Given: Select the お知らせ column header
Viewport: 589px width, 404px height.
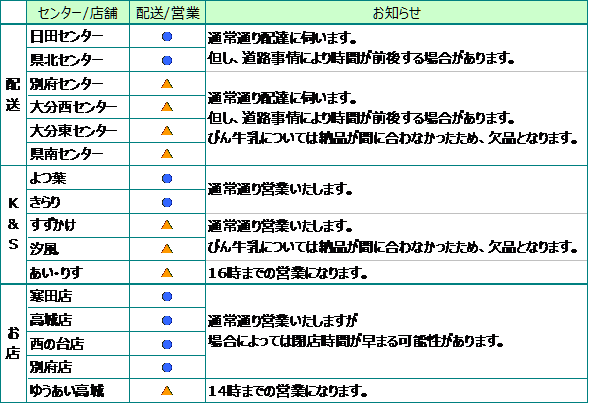Looking at the screenshot, I should tap(396, 13).
